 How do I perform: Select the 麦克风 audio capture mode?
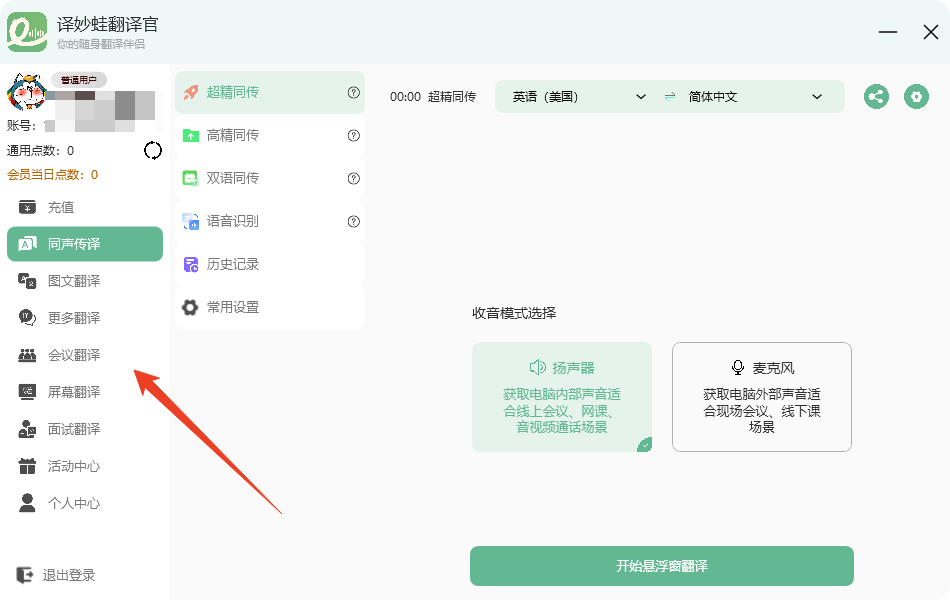click(761, 397)
